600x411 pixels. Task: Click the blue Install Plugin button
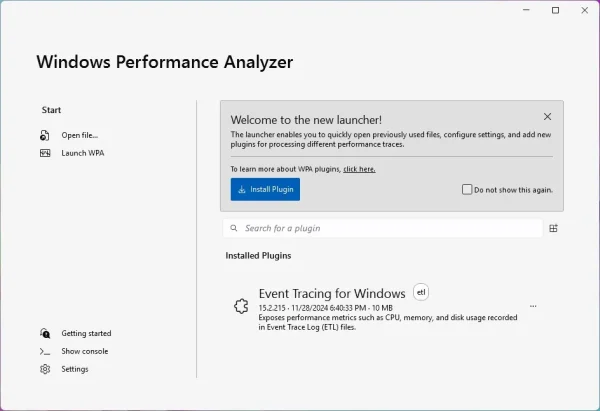tap(265, 189)
